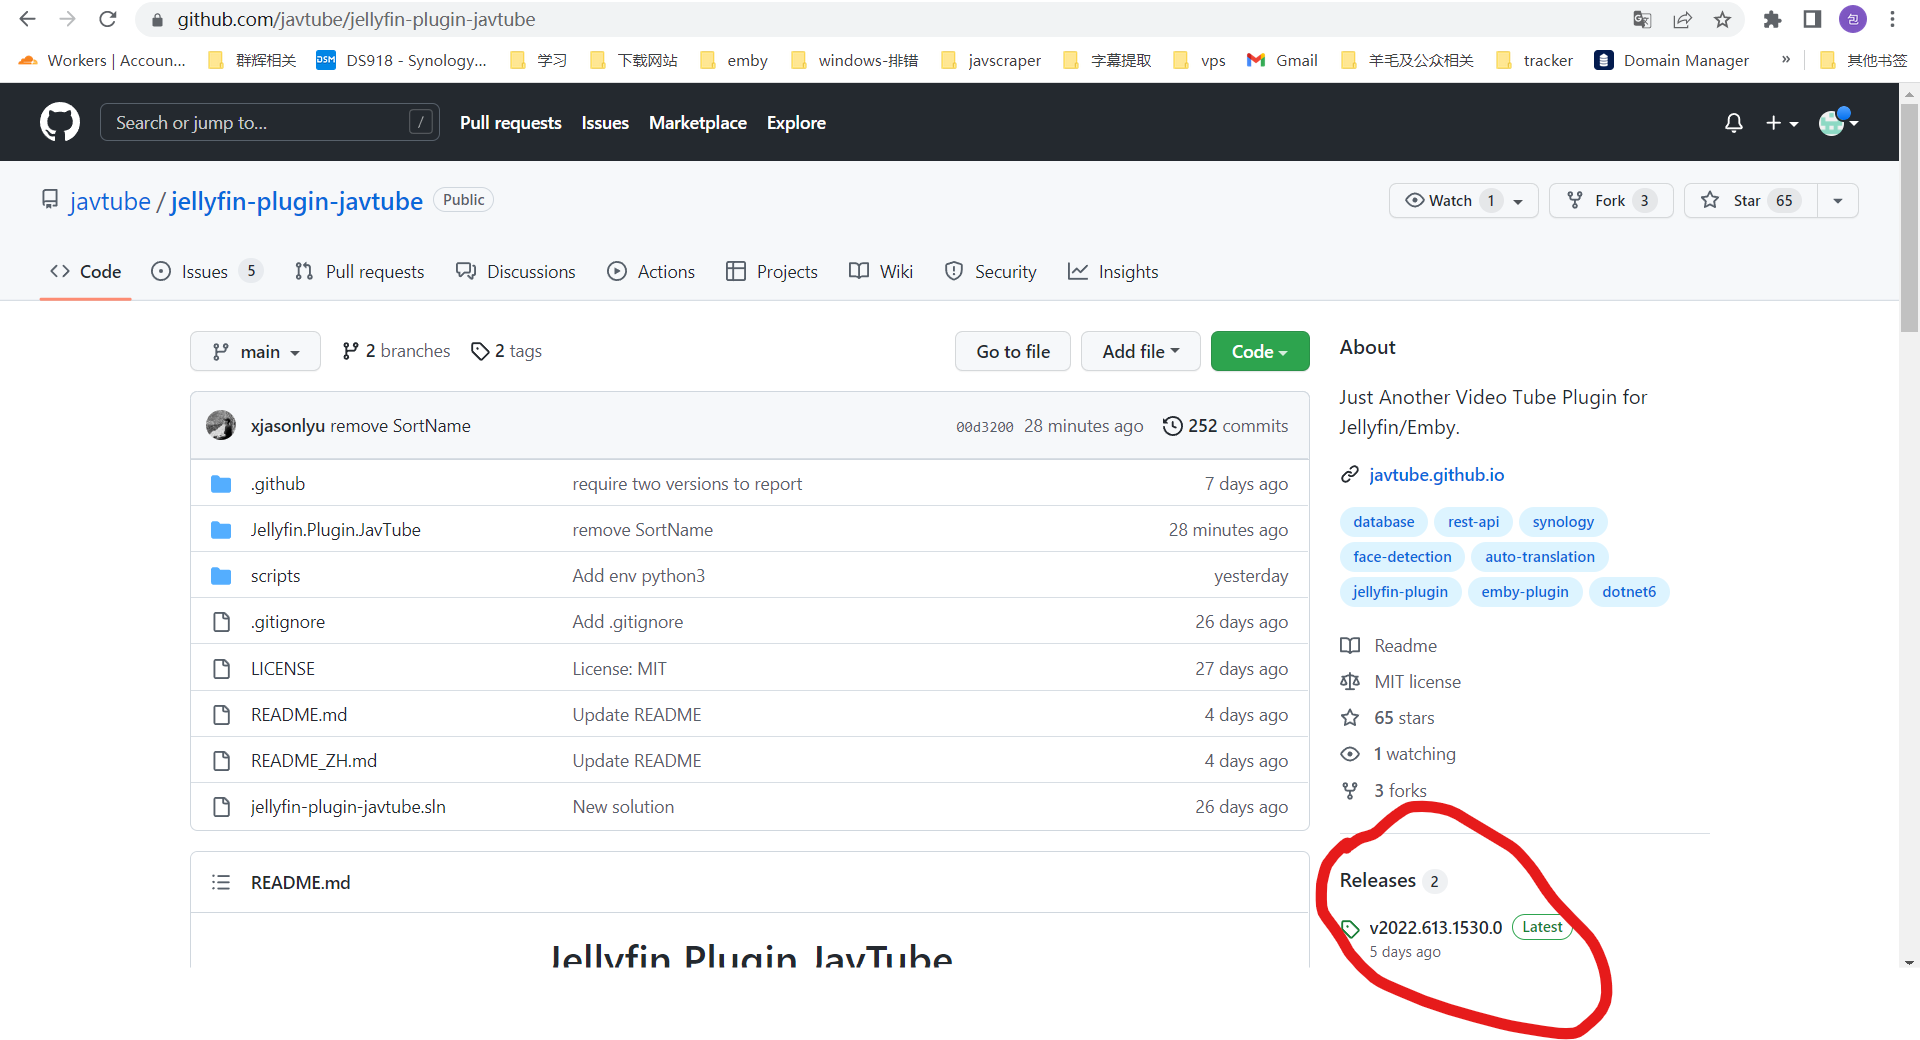This screenshot has height=1040, width=1920.
Task: Open the notifications bell
Action: pyautogui.click(x=1734, y=122)
